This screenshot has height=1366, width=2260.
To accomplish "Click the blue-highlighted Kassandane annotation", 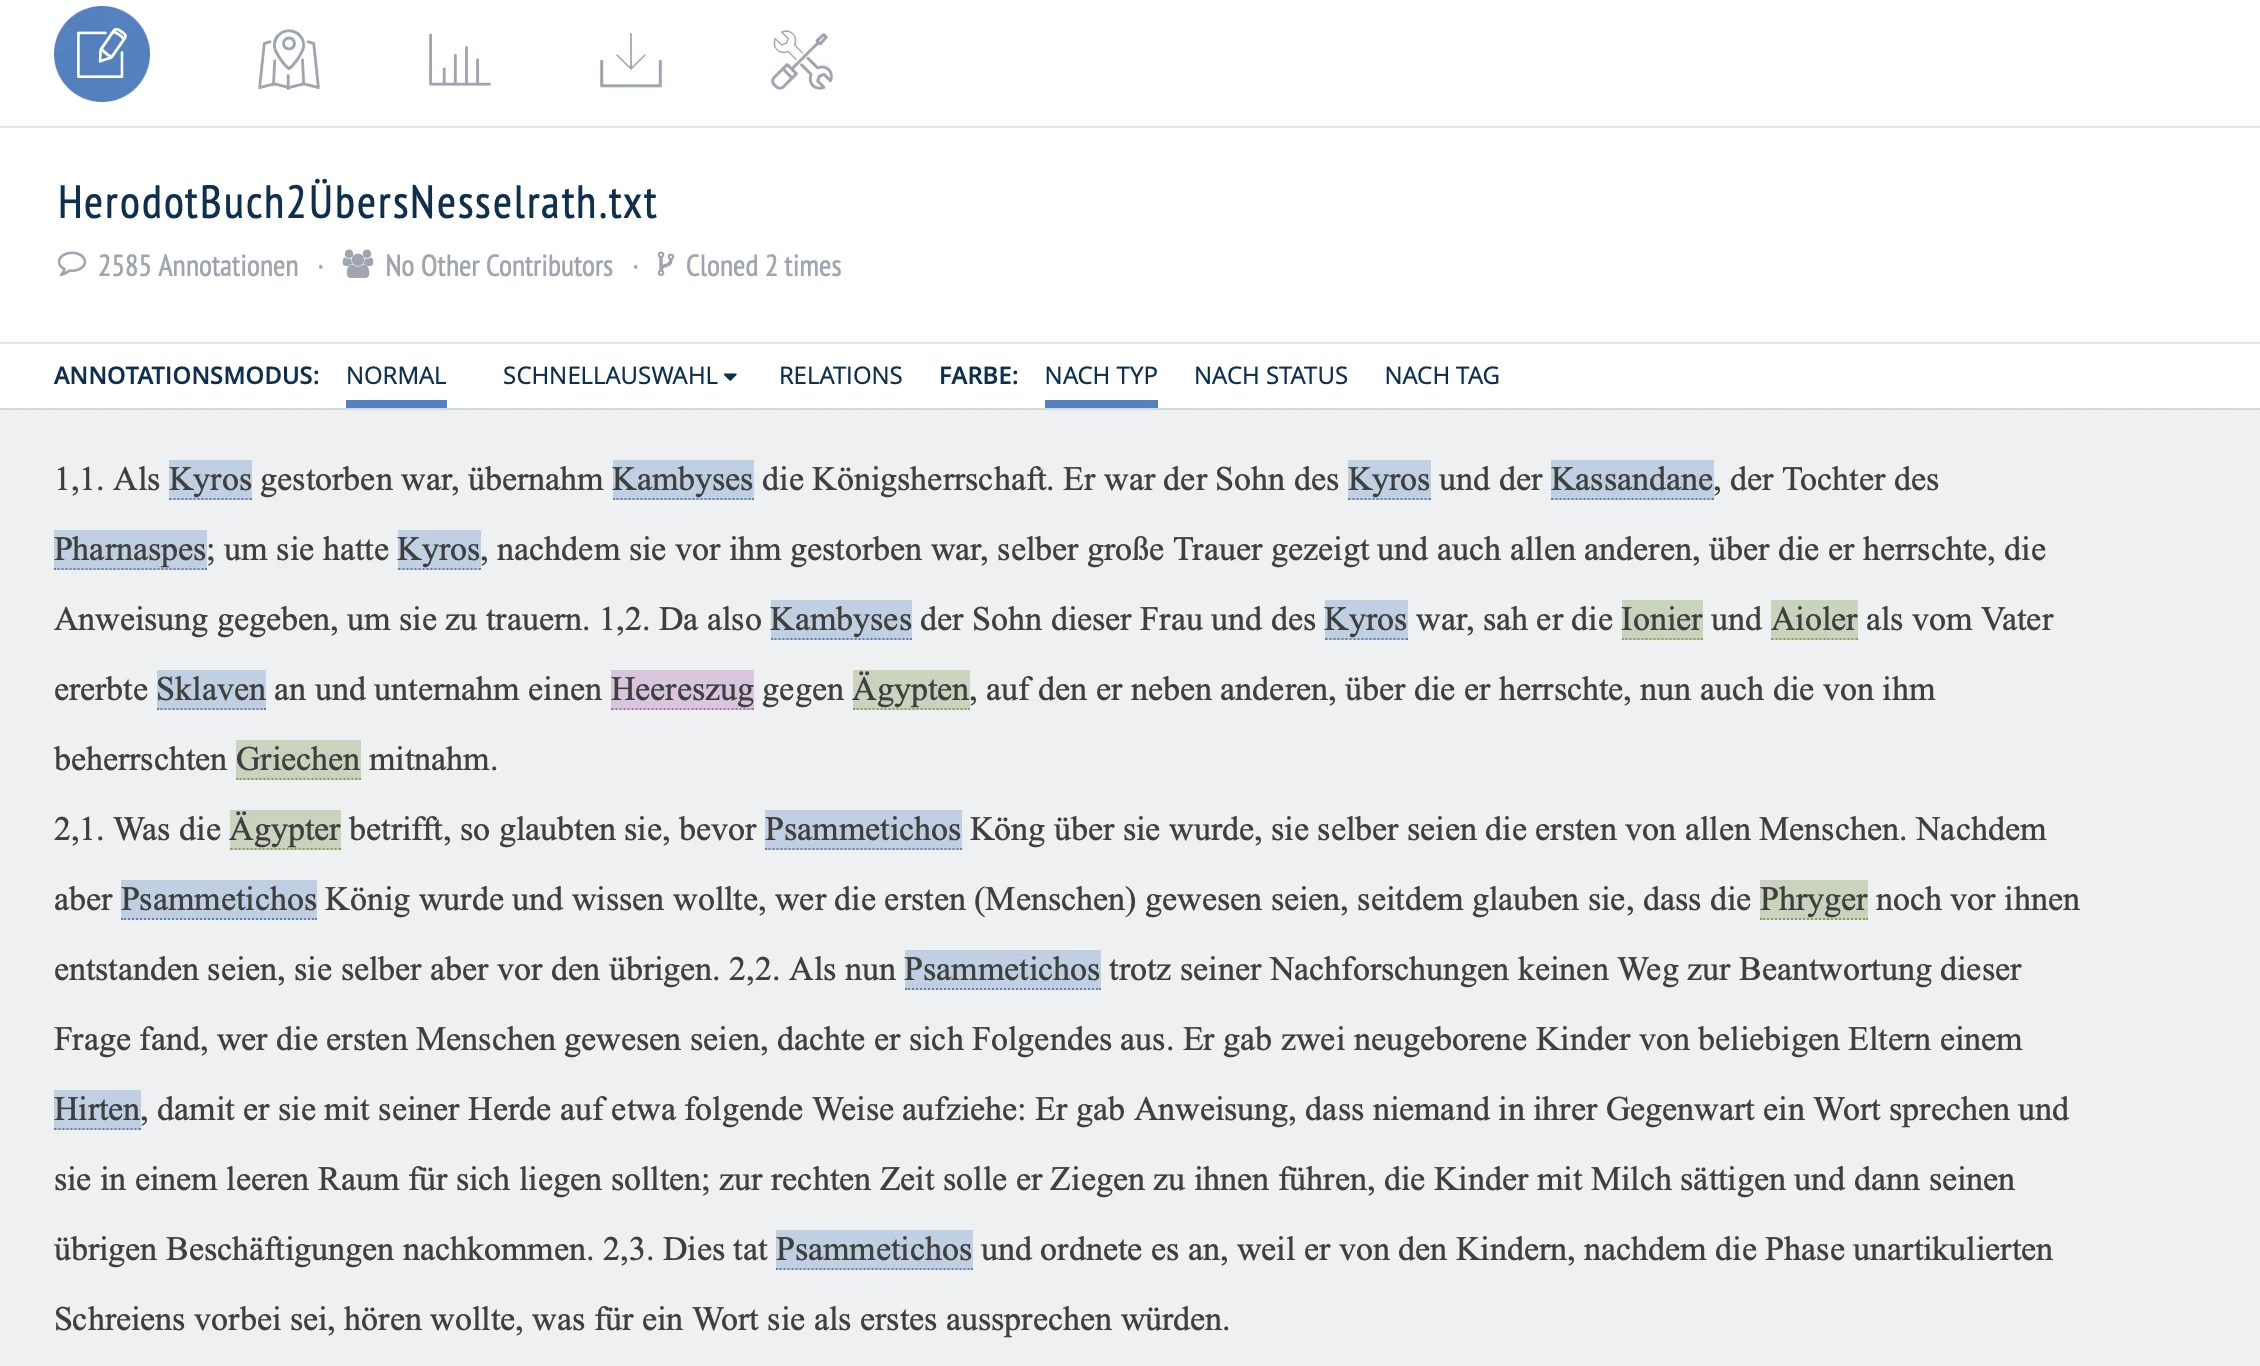I will [x=1631, y=479].
